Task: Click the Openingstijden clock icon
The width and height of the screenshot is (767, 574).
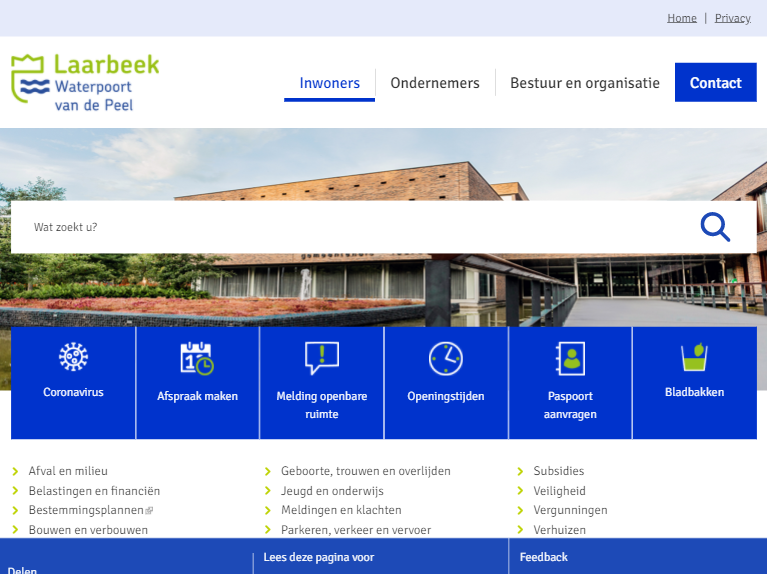Action: [x=446, y=359]
